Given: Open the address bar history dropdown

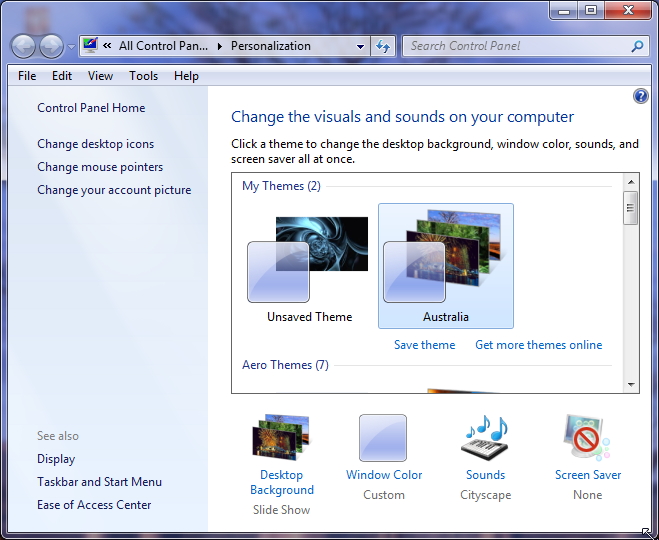Looking at the screenshot, I should click(x=360, y=46).
